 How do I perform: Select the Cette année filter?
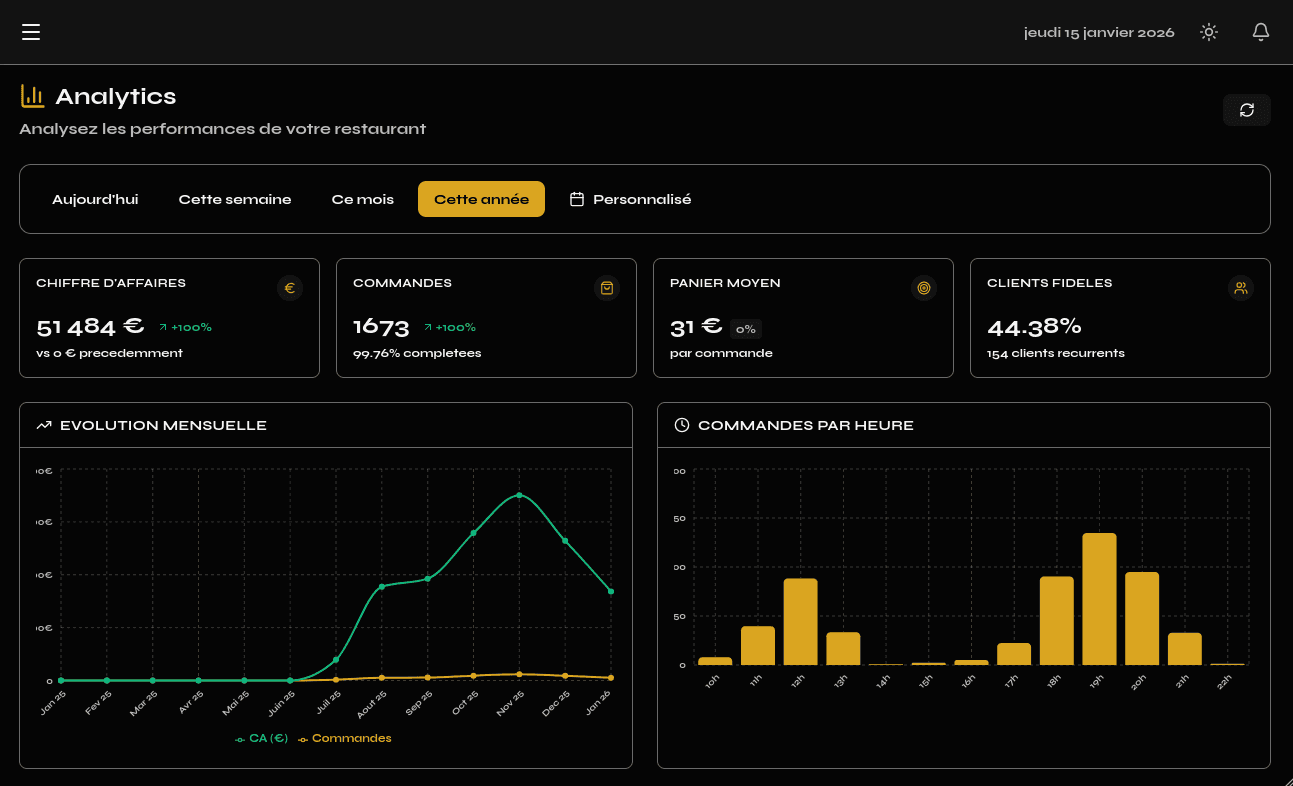pos(481,199)
